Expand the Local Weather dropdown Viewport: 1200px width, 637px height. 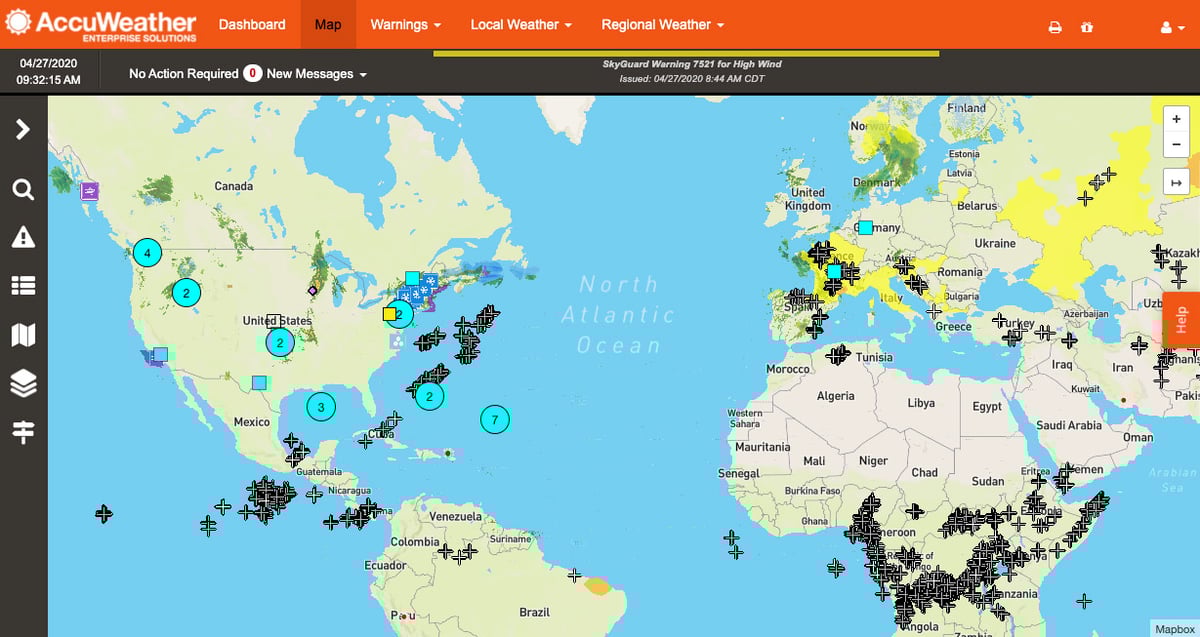tap(521, 25)
